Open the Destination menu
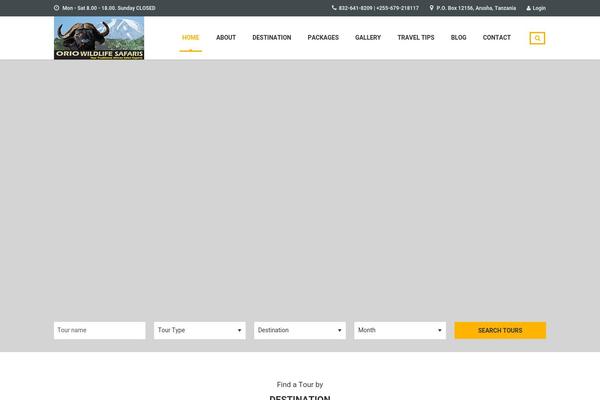600x400 pixels. pos(272,38)
